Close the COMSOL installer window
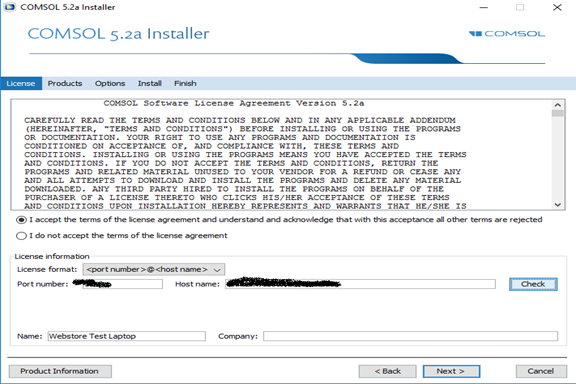Image resolution: width=576 pixels, height=384 pixels. (557, 7)
